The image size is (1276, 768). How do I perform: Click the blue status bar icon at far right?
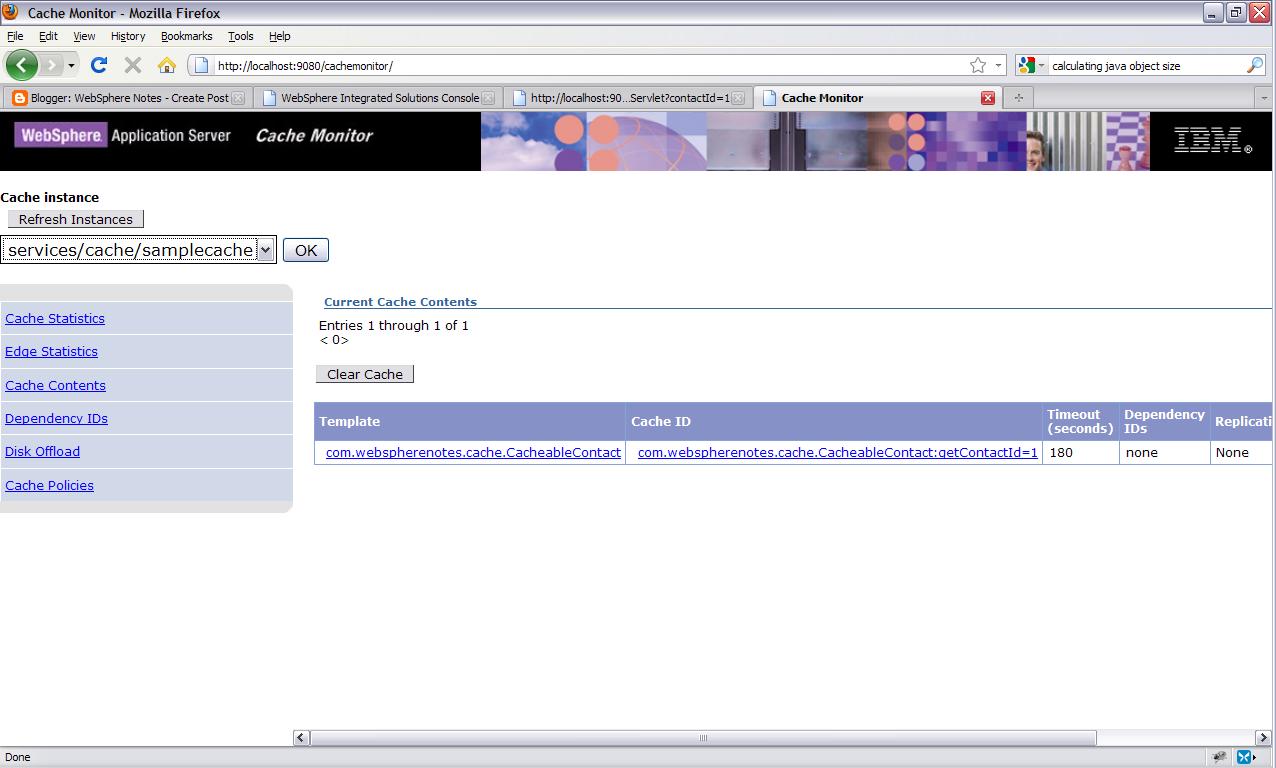1246,757
